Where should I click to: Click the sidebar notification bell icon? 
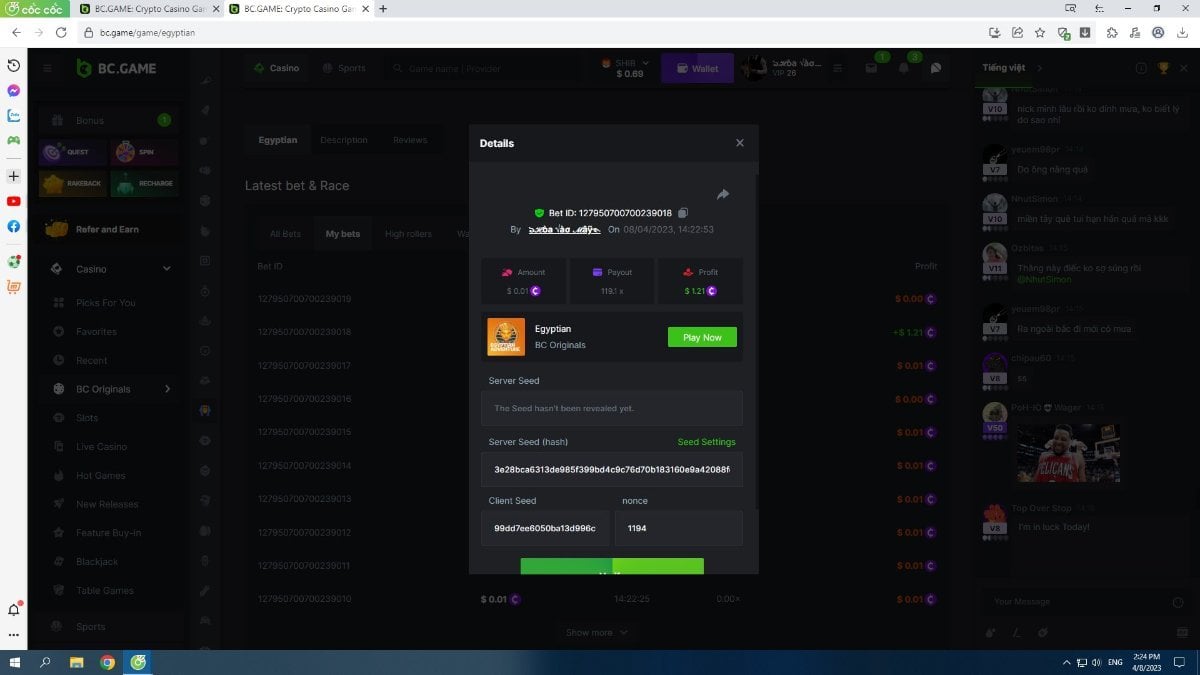14,610
